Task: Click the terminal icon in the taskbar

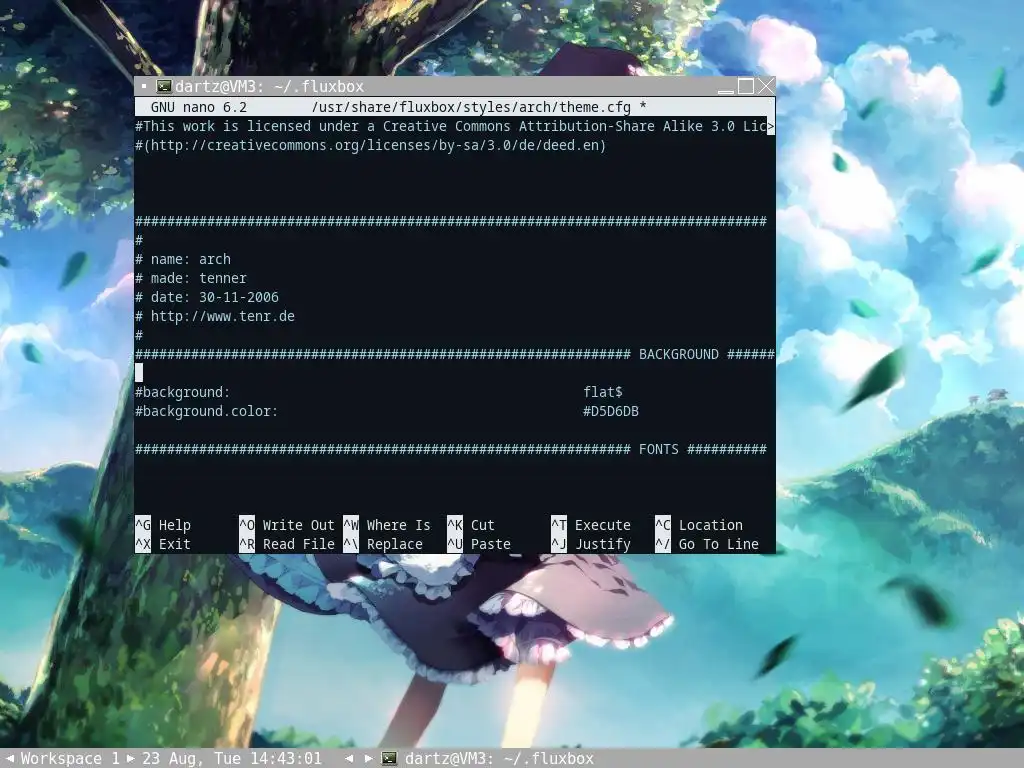Action: (389, 758)
